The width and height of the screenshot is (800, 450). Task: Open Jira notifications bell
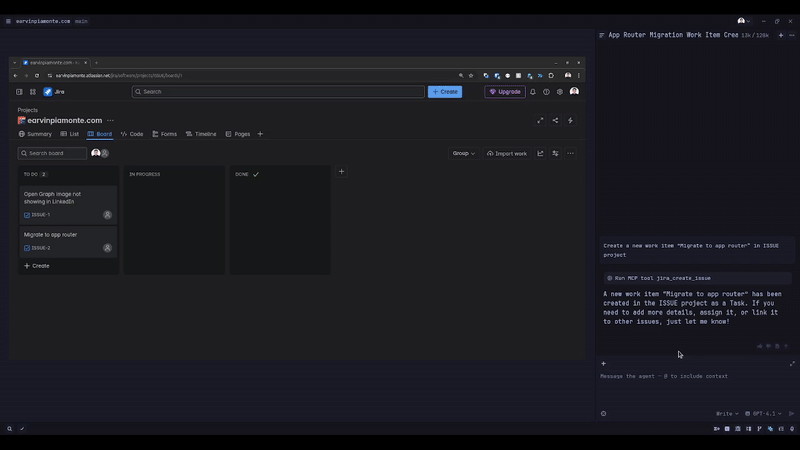(533, 92)
